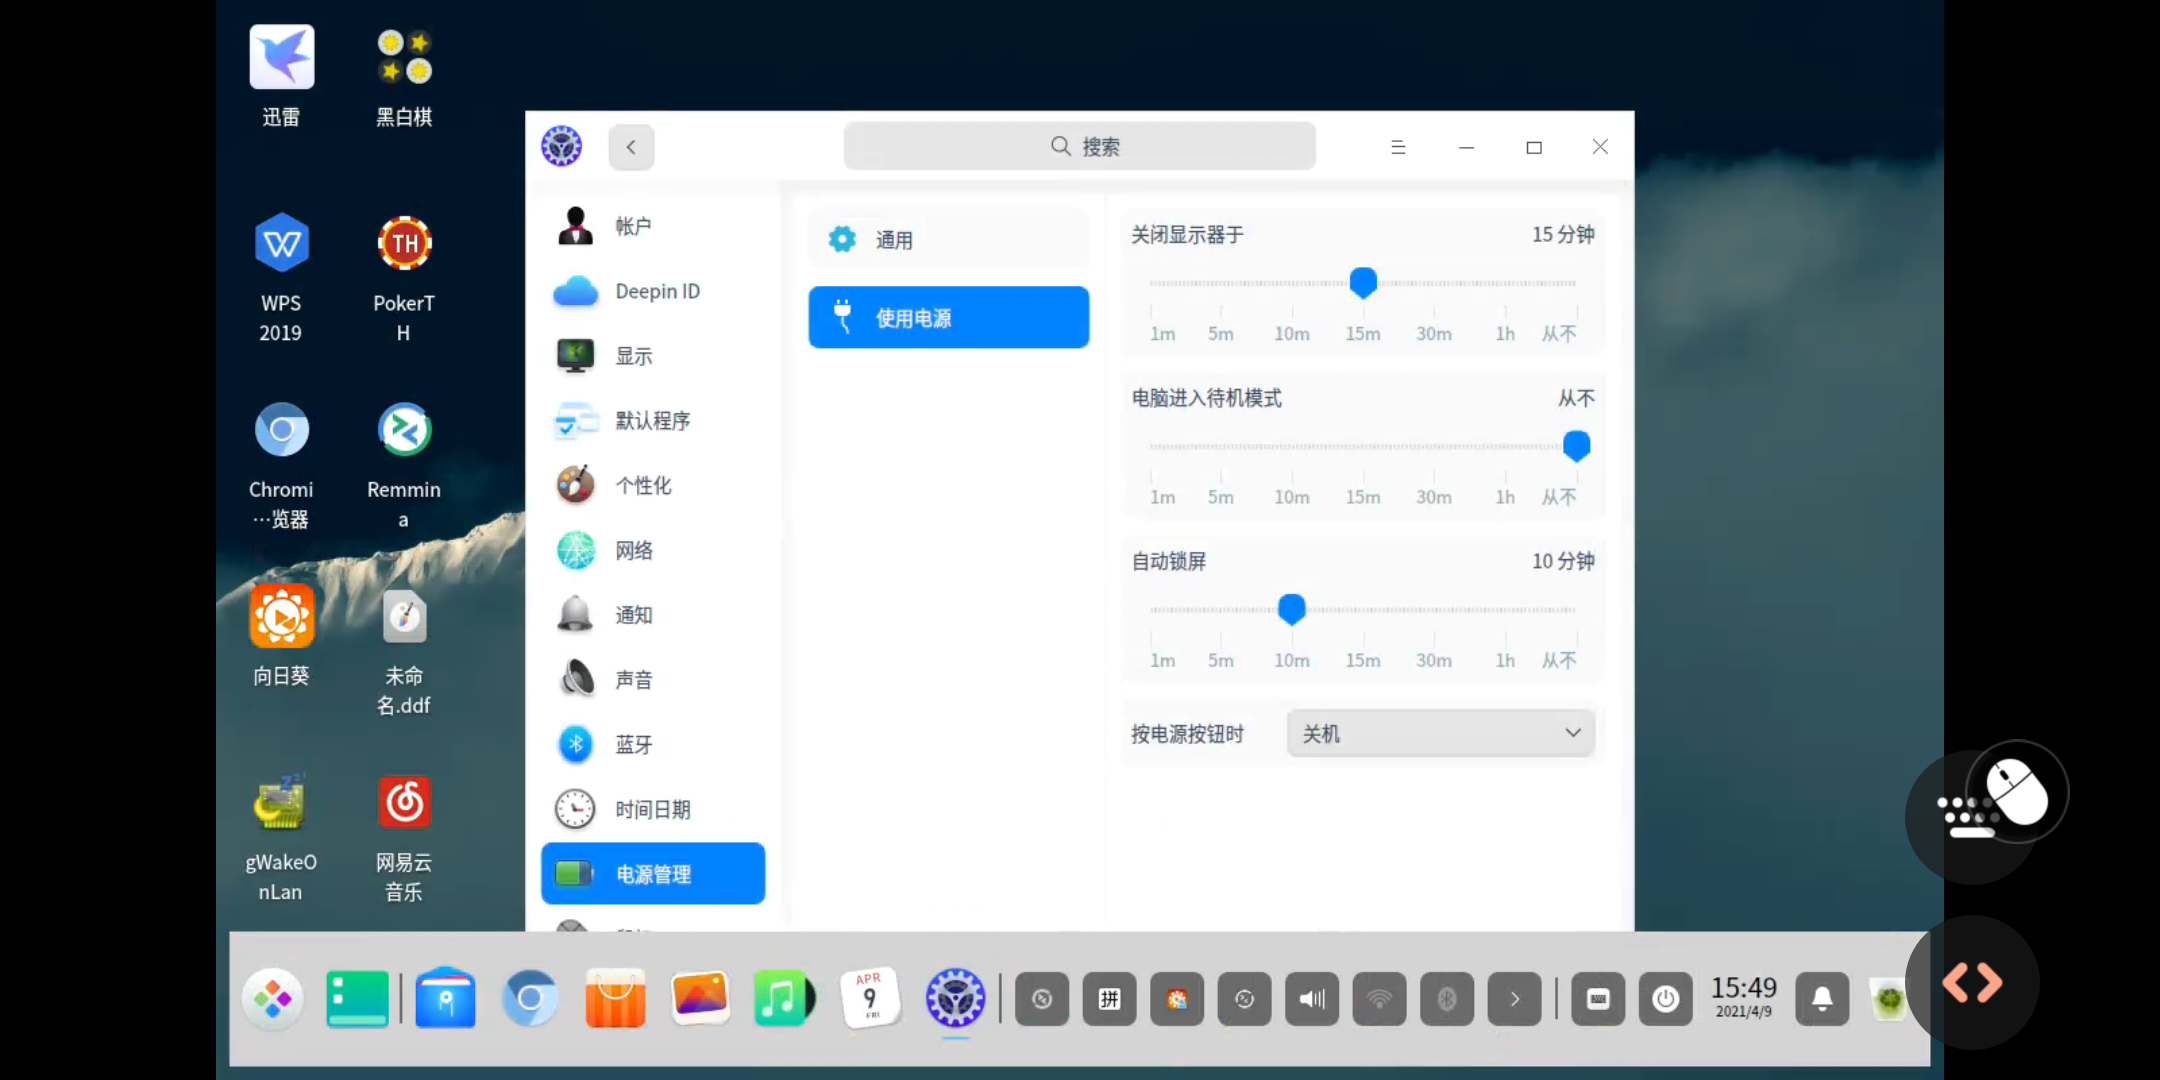Open the notification bell in dock
The height and width of the screenshot is (1080, 2160).
[1821, 998]
